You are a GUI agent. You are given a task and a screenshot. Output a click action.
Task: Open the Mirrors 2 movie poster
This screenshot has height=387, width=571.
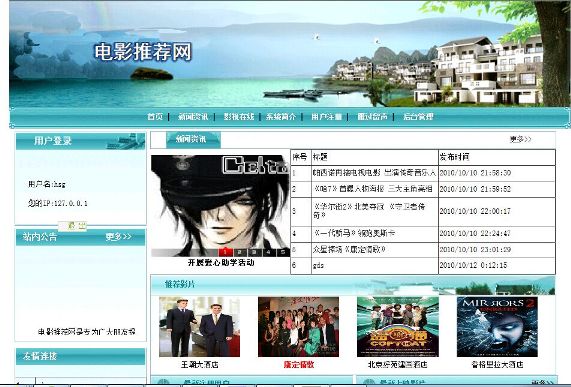point(497,327)
